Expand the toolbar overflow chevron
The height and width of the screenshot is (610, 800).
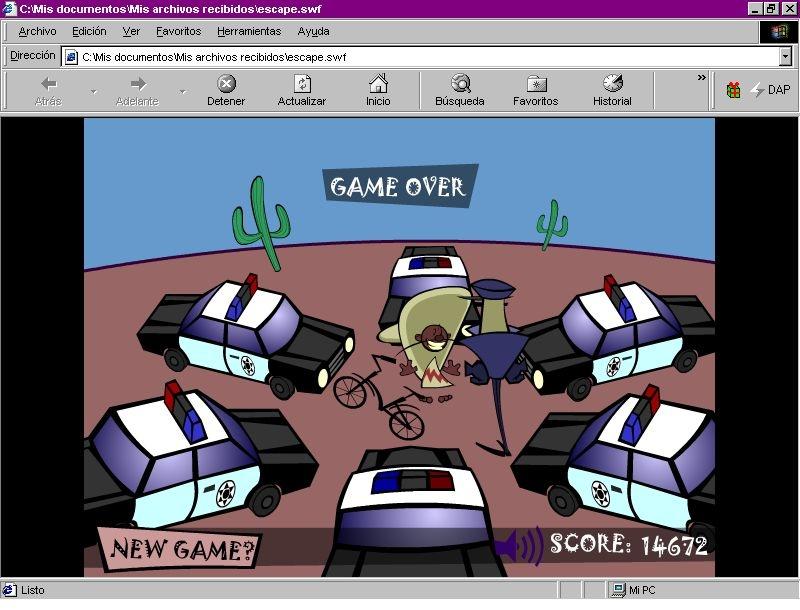(x=702, y=78)
